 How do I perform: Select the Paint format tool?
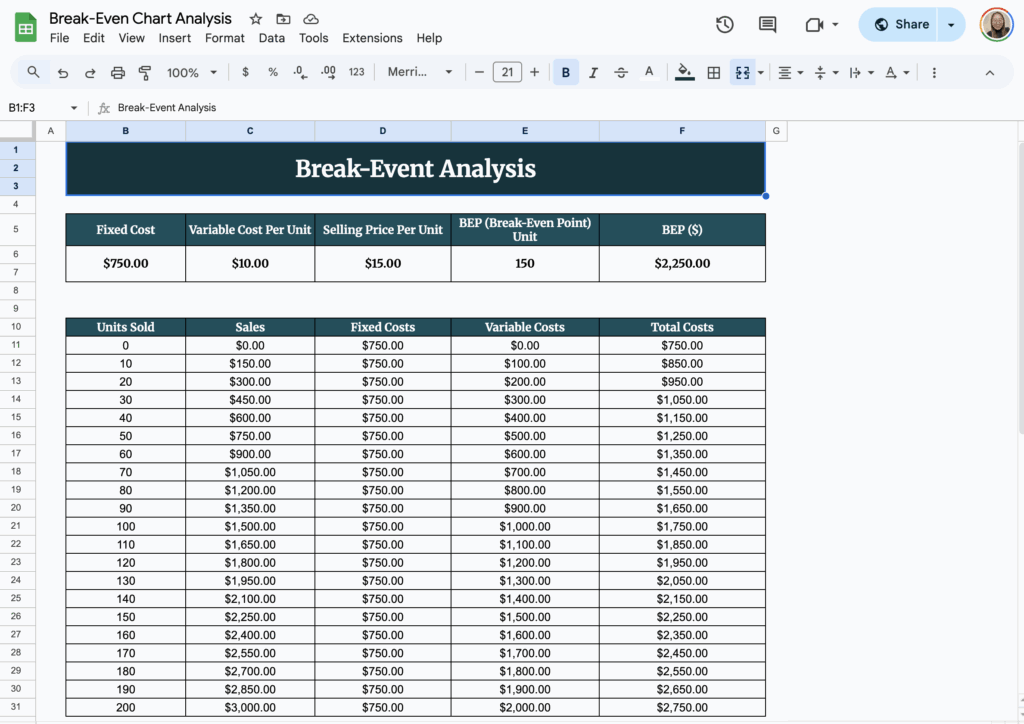point(144,72)
